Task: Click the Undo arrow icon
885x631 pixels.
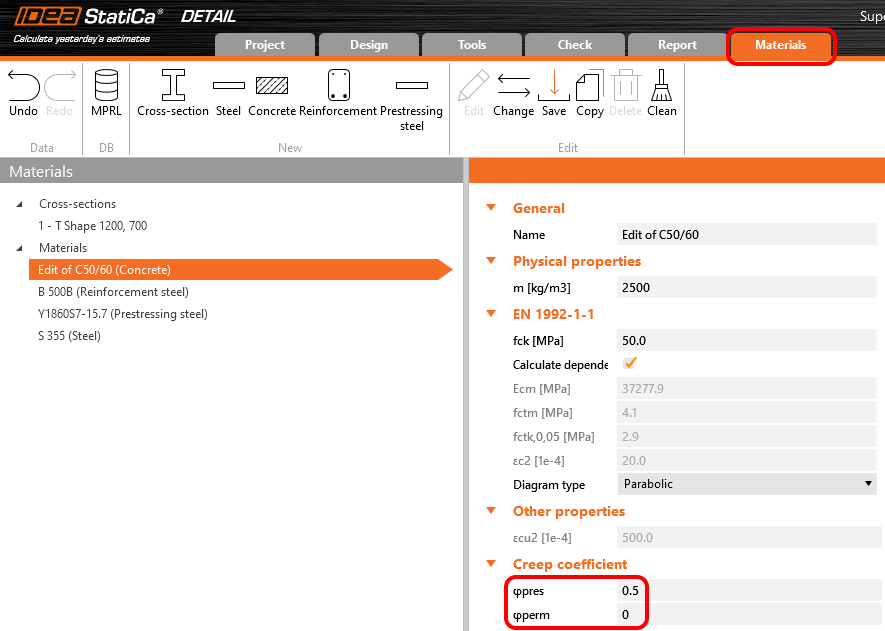Action: click(x=23, y=86)
